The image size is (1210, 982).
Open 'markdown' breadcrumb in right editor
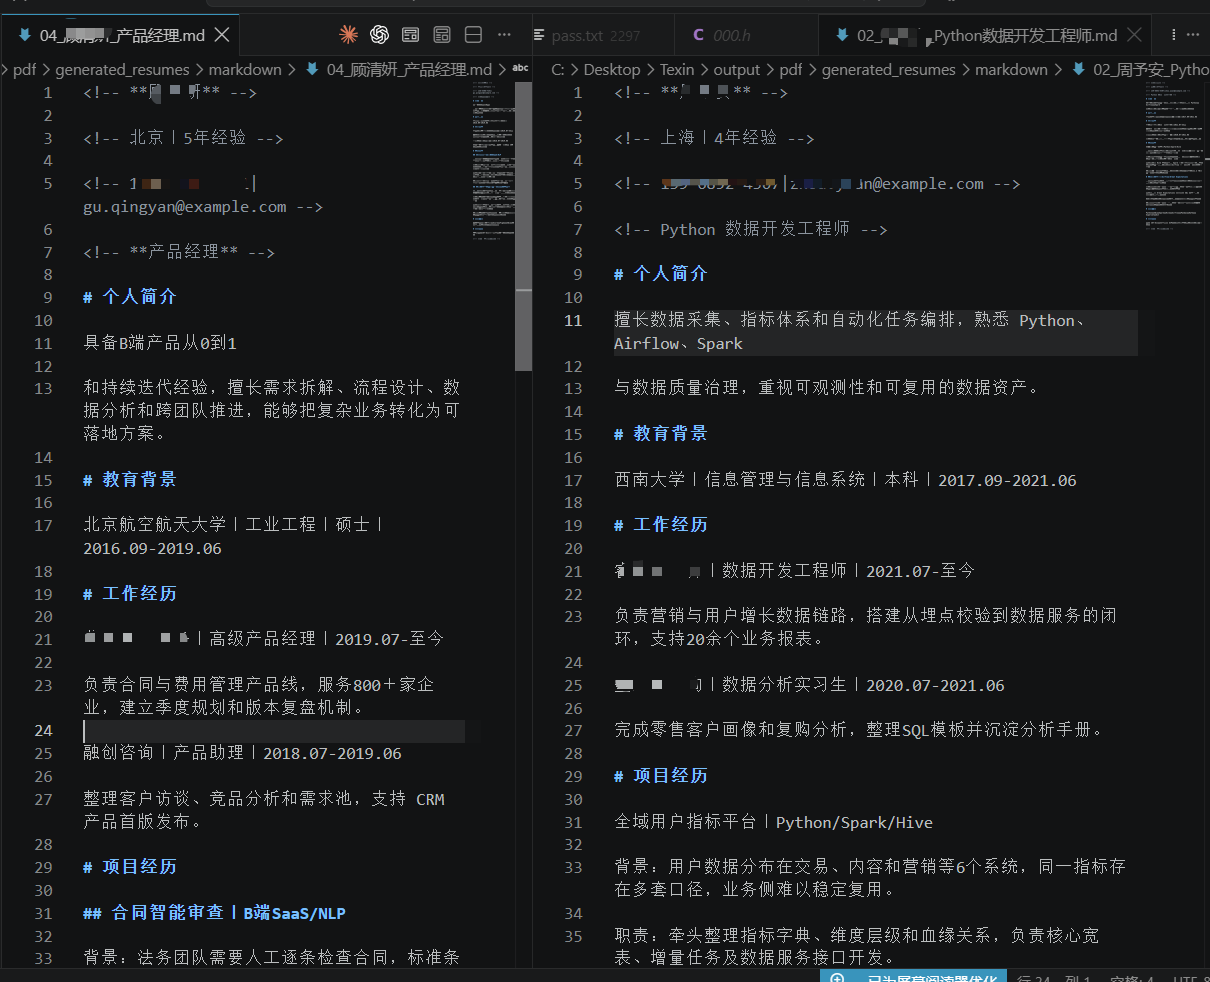(x=1011, y=69)
